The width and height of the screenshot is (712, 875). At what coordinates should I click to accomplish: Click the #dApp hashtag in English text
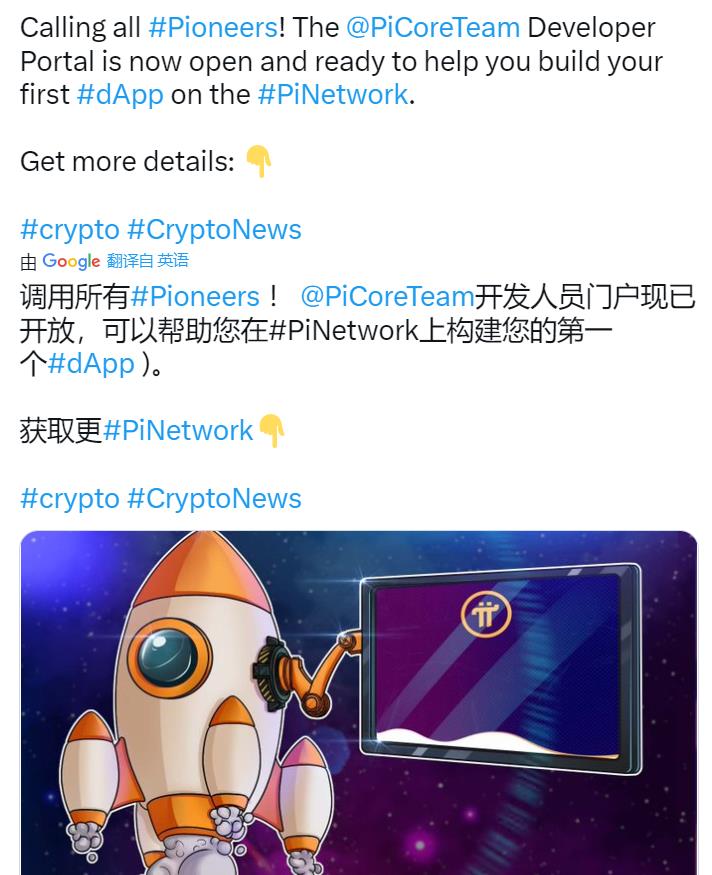point(120,94)
